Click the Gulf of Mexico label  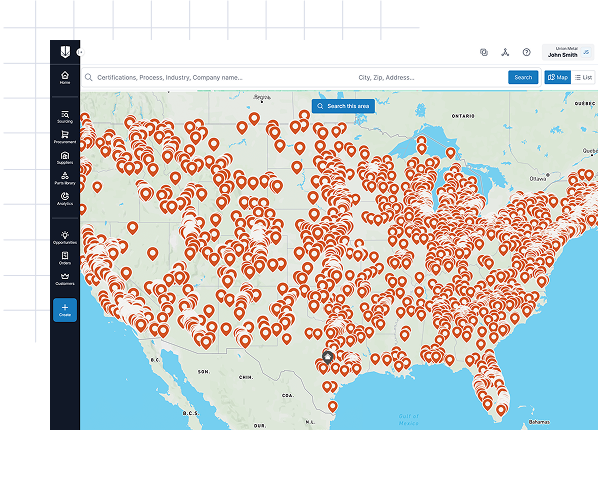tap(408, 419)
